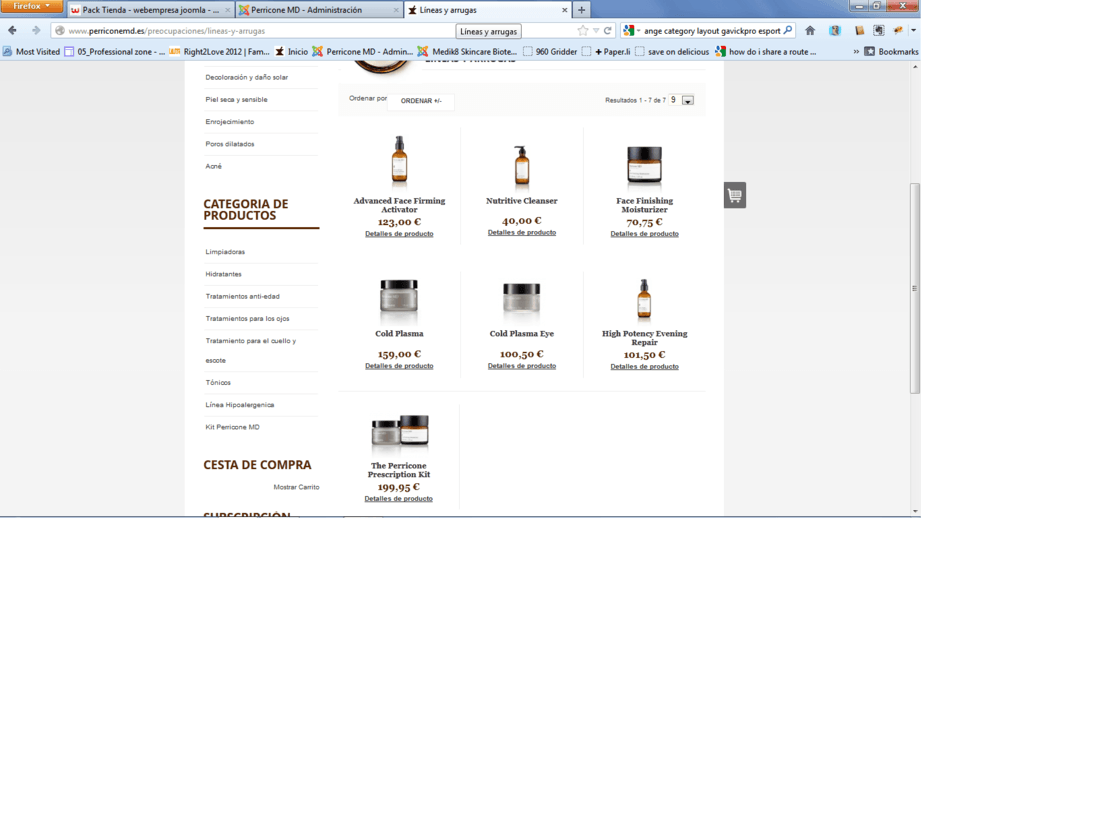Open address bar history dropdown arrow
The height and width of the screenshot is (825, 1100).
596,30
